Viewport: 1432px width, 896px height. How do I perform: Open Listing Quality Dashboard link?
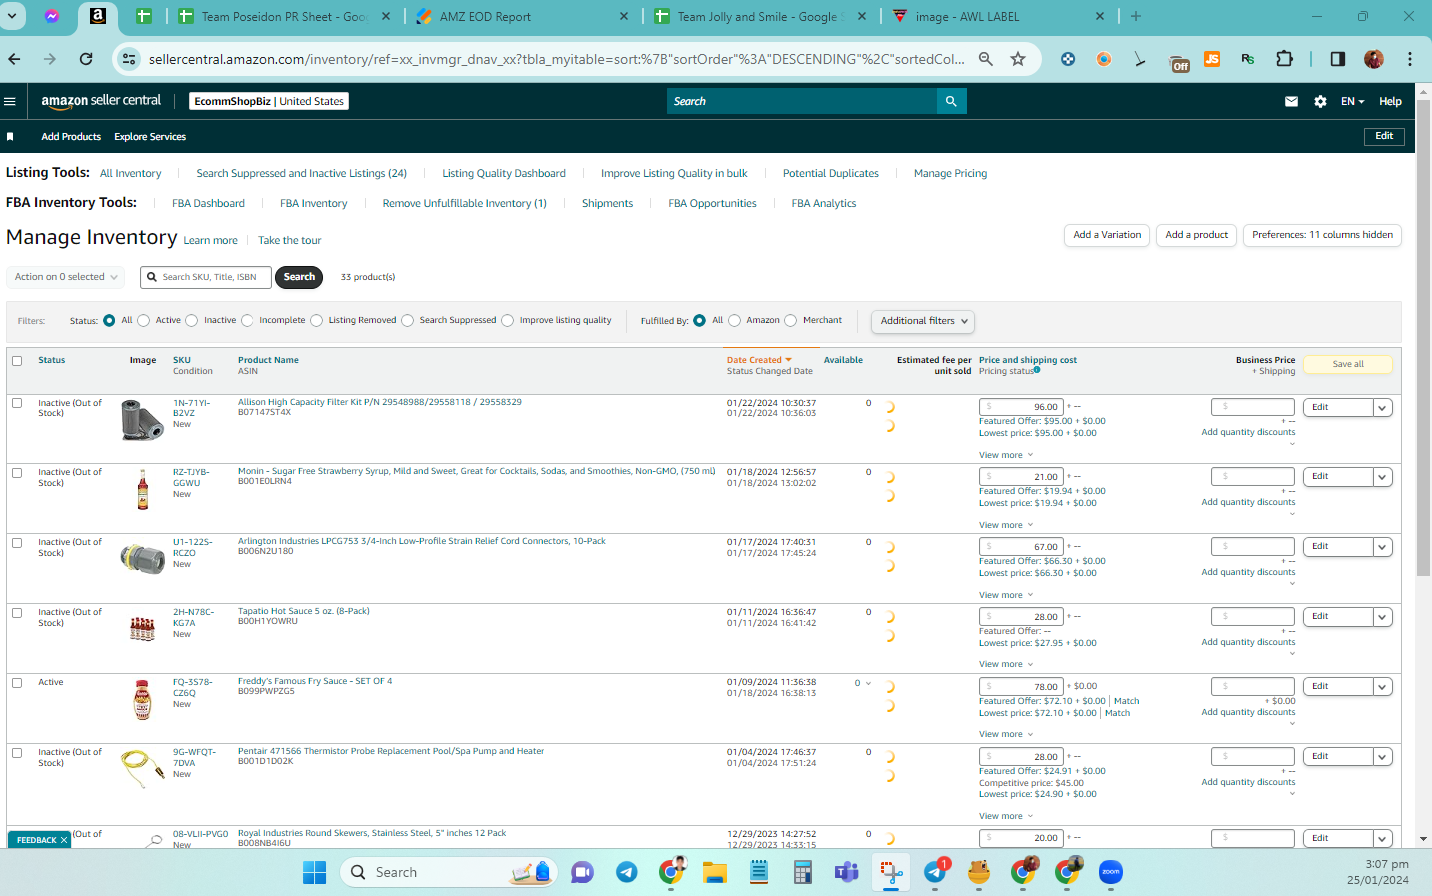tap(504, 174)
